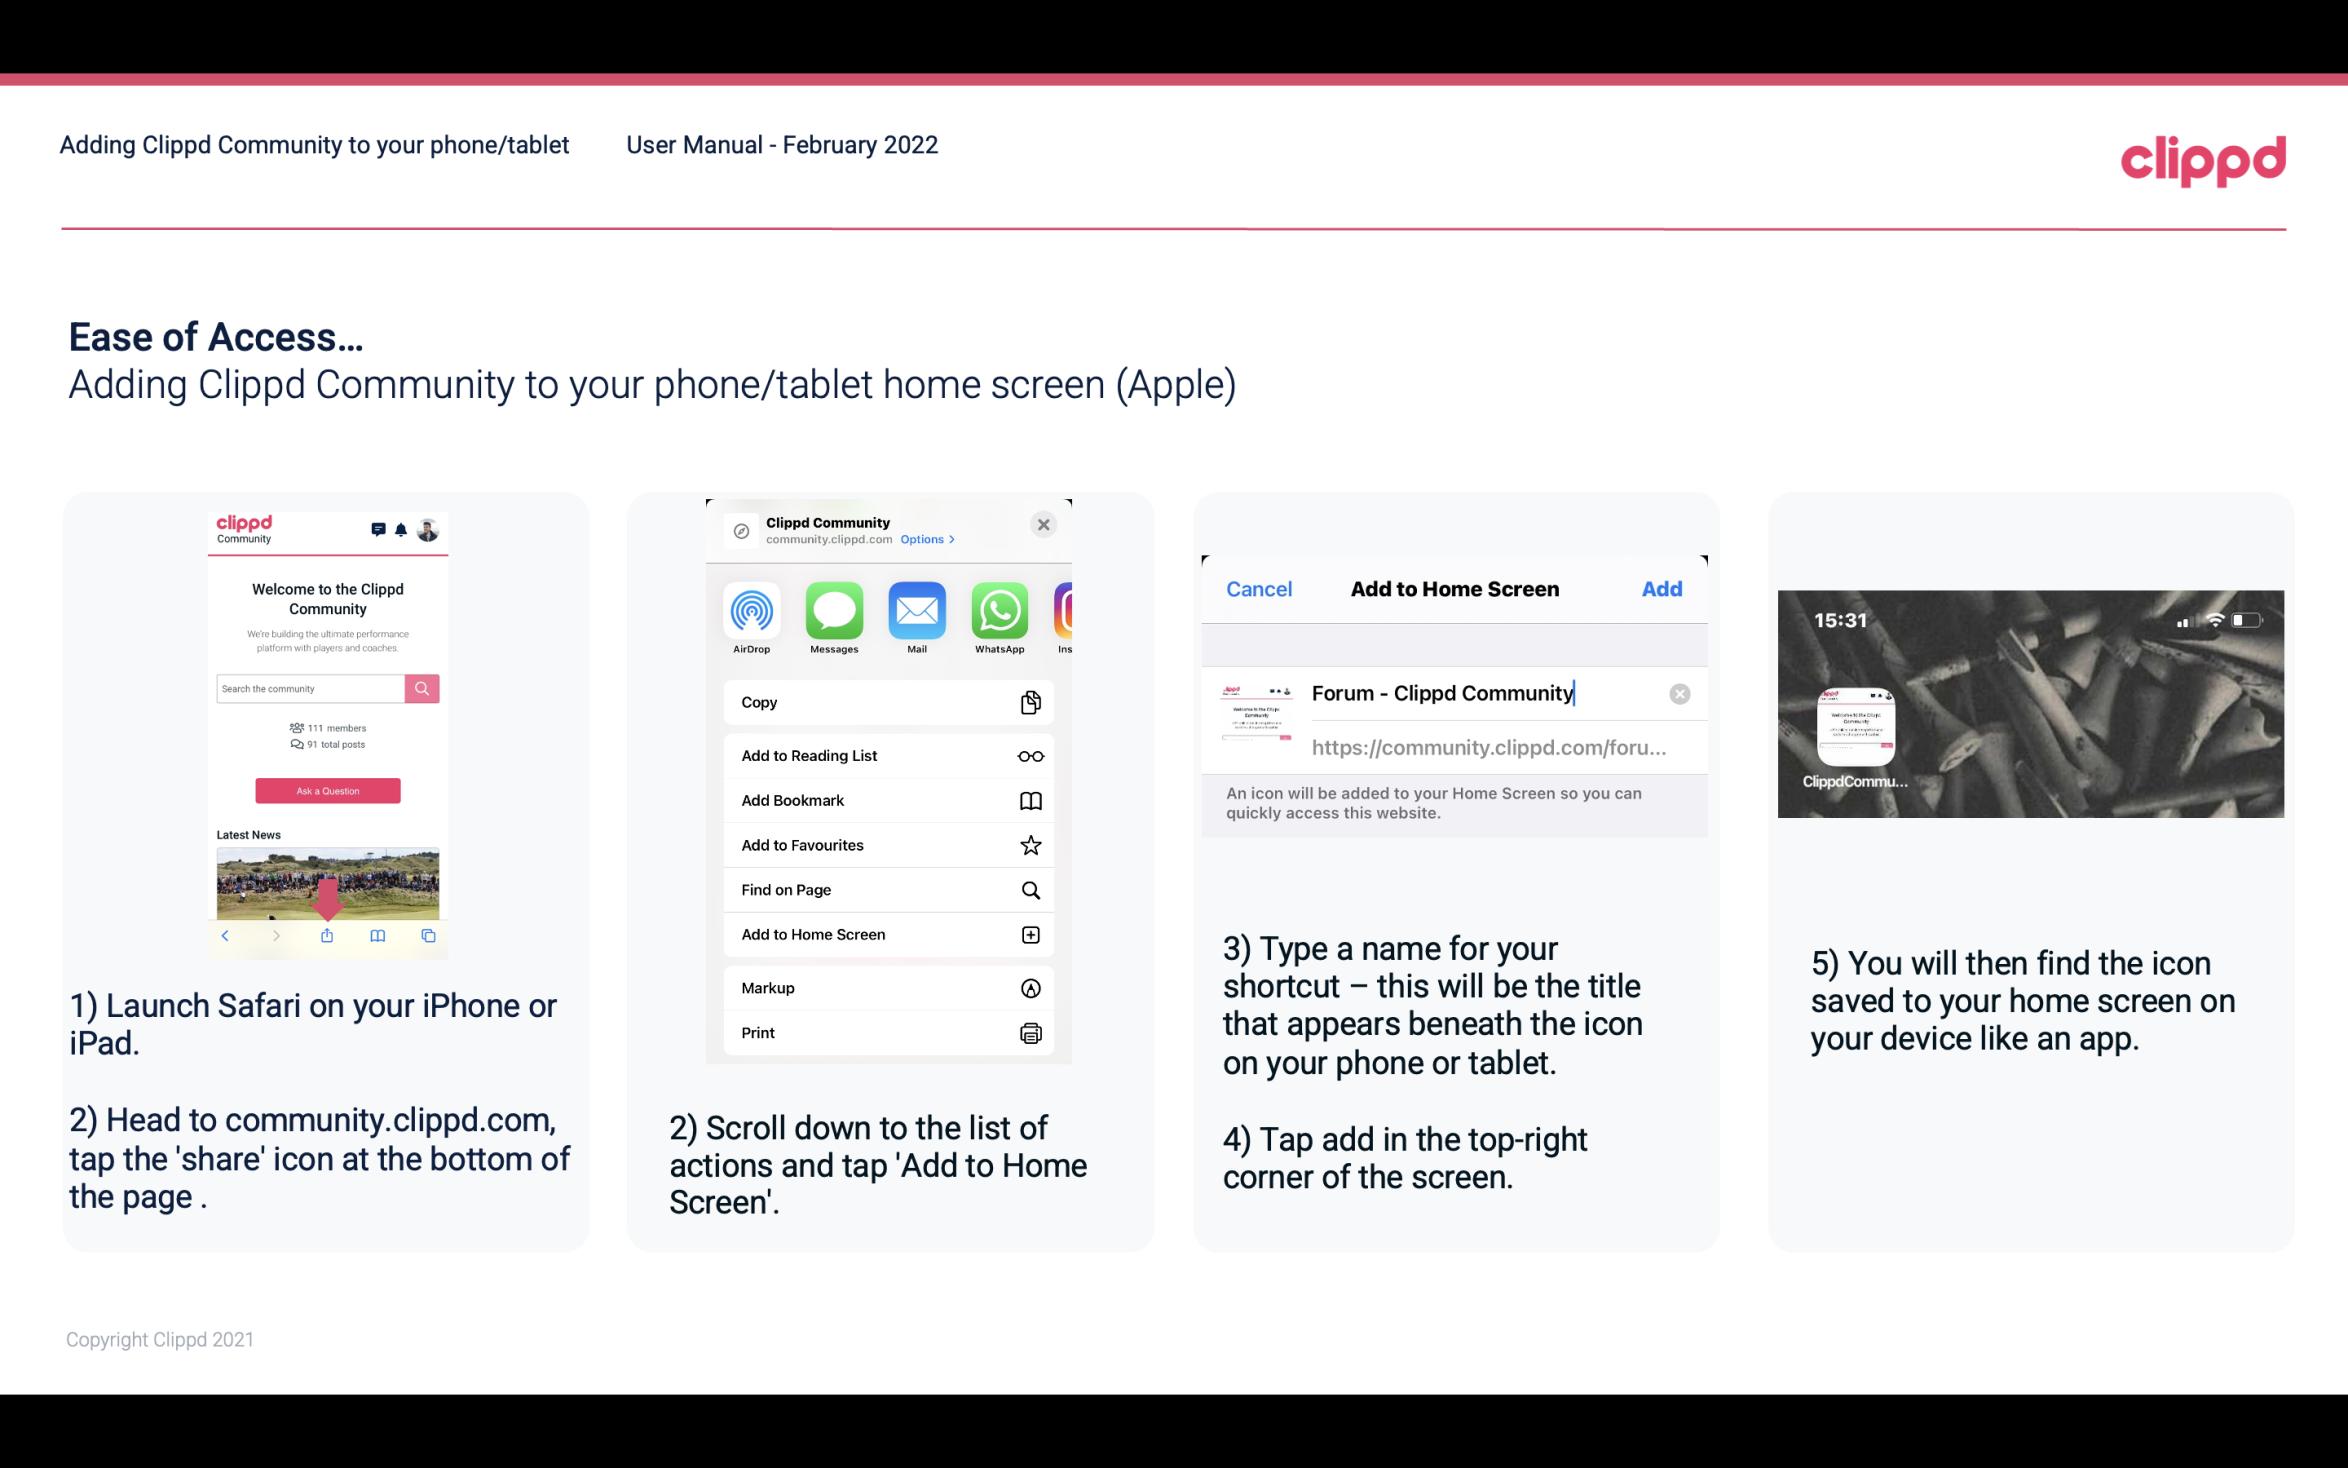
Task: Click the Cancel button on Add to Home Screen
Action: point(1259,589)
